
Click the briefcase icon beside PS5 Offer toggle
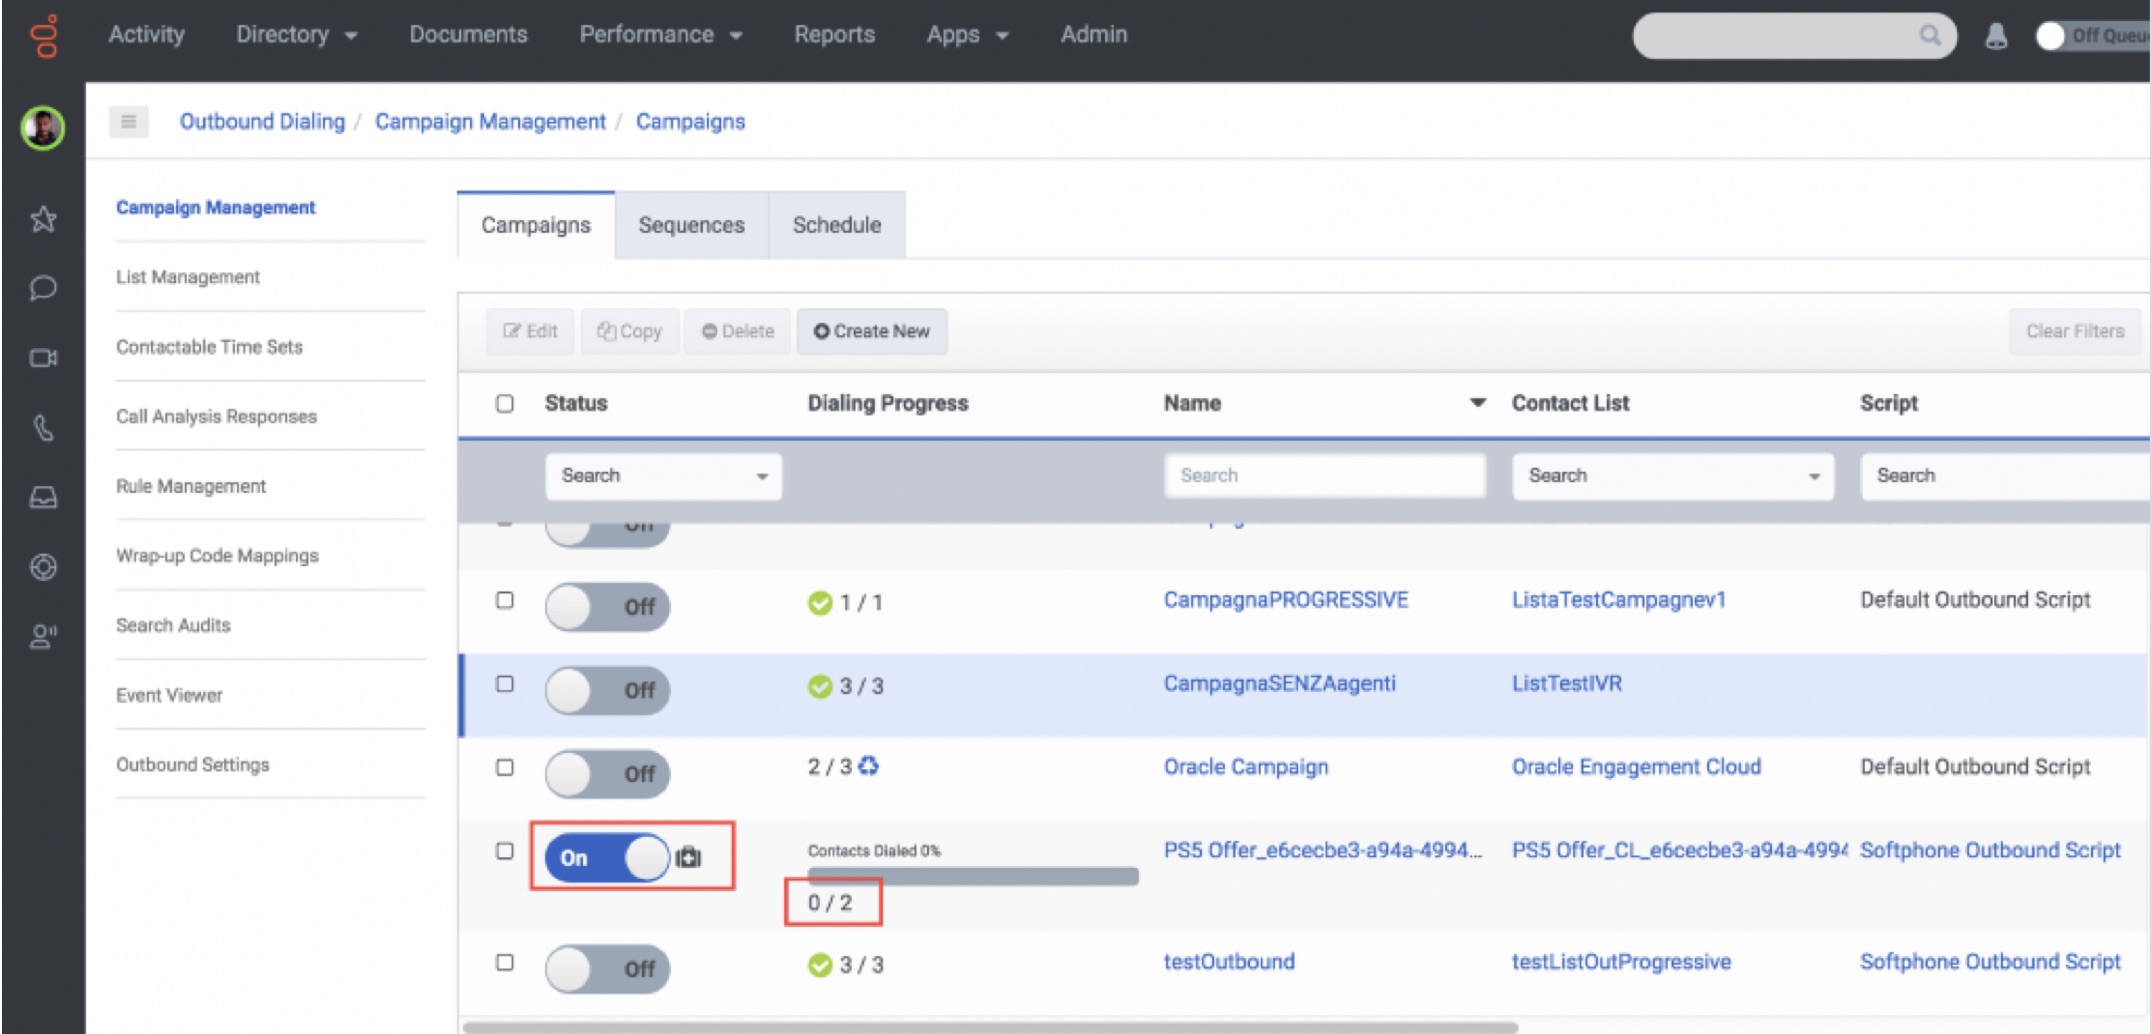click(x=688, y=857)
